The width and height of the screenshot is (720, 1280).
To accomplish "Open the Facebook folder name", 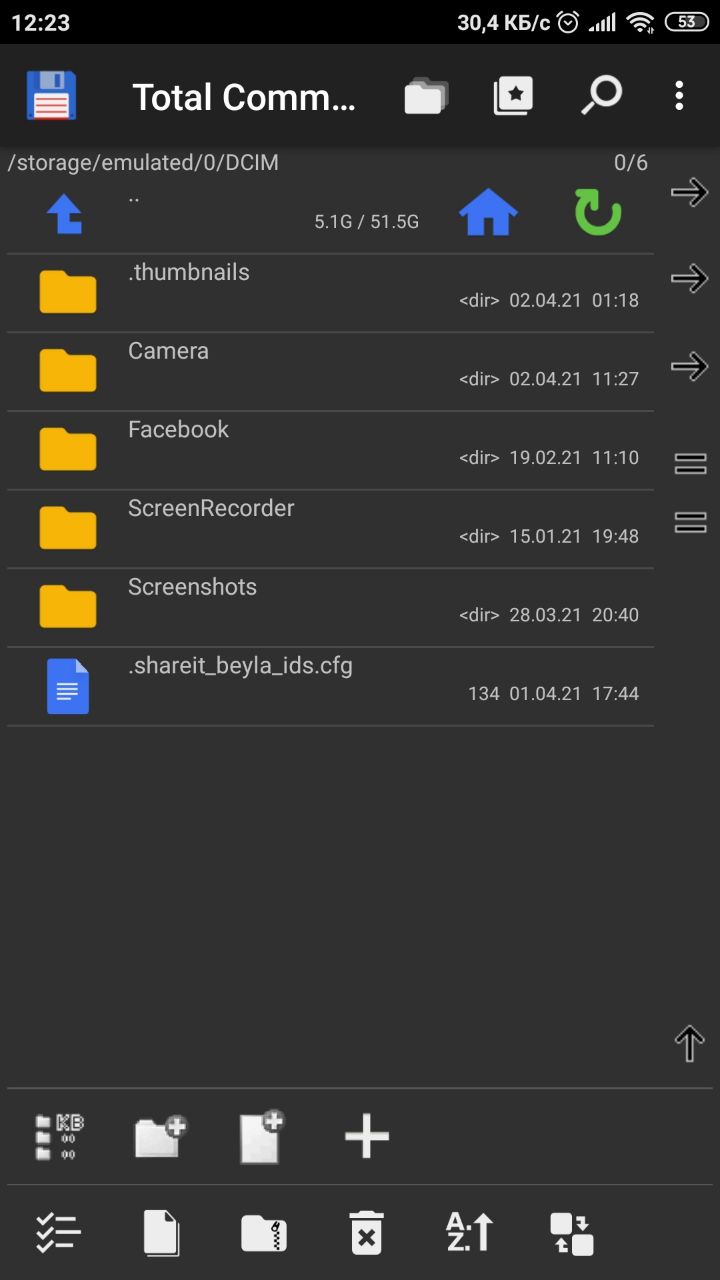I will 178,429.
